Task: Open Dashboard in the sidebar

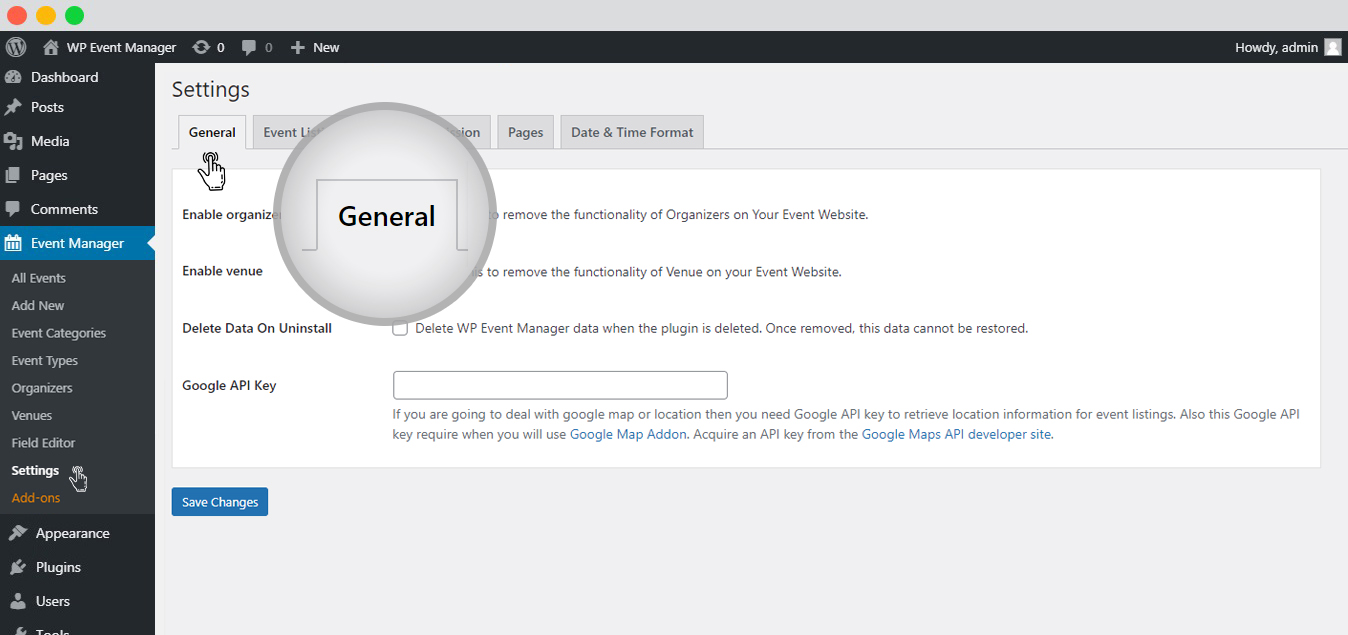Action: [x=64, y=77]
